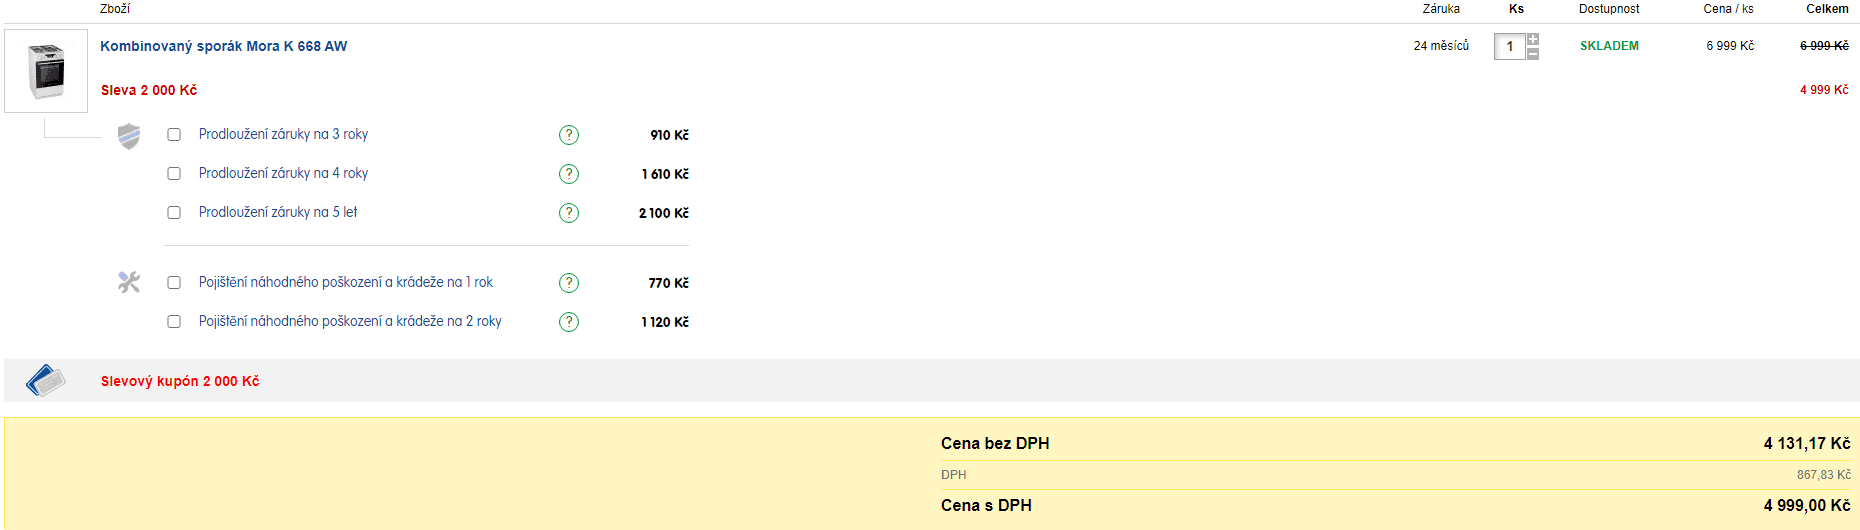Open help for 1-year damage insurance
This screenshot has height=530, width=1860.
[x=569, y=283]
